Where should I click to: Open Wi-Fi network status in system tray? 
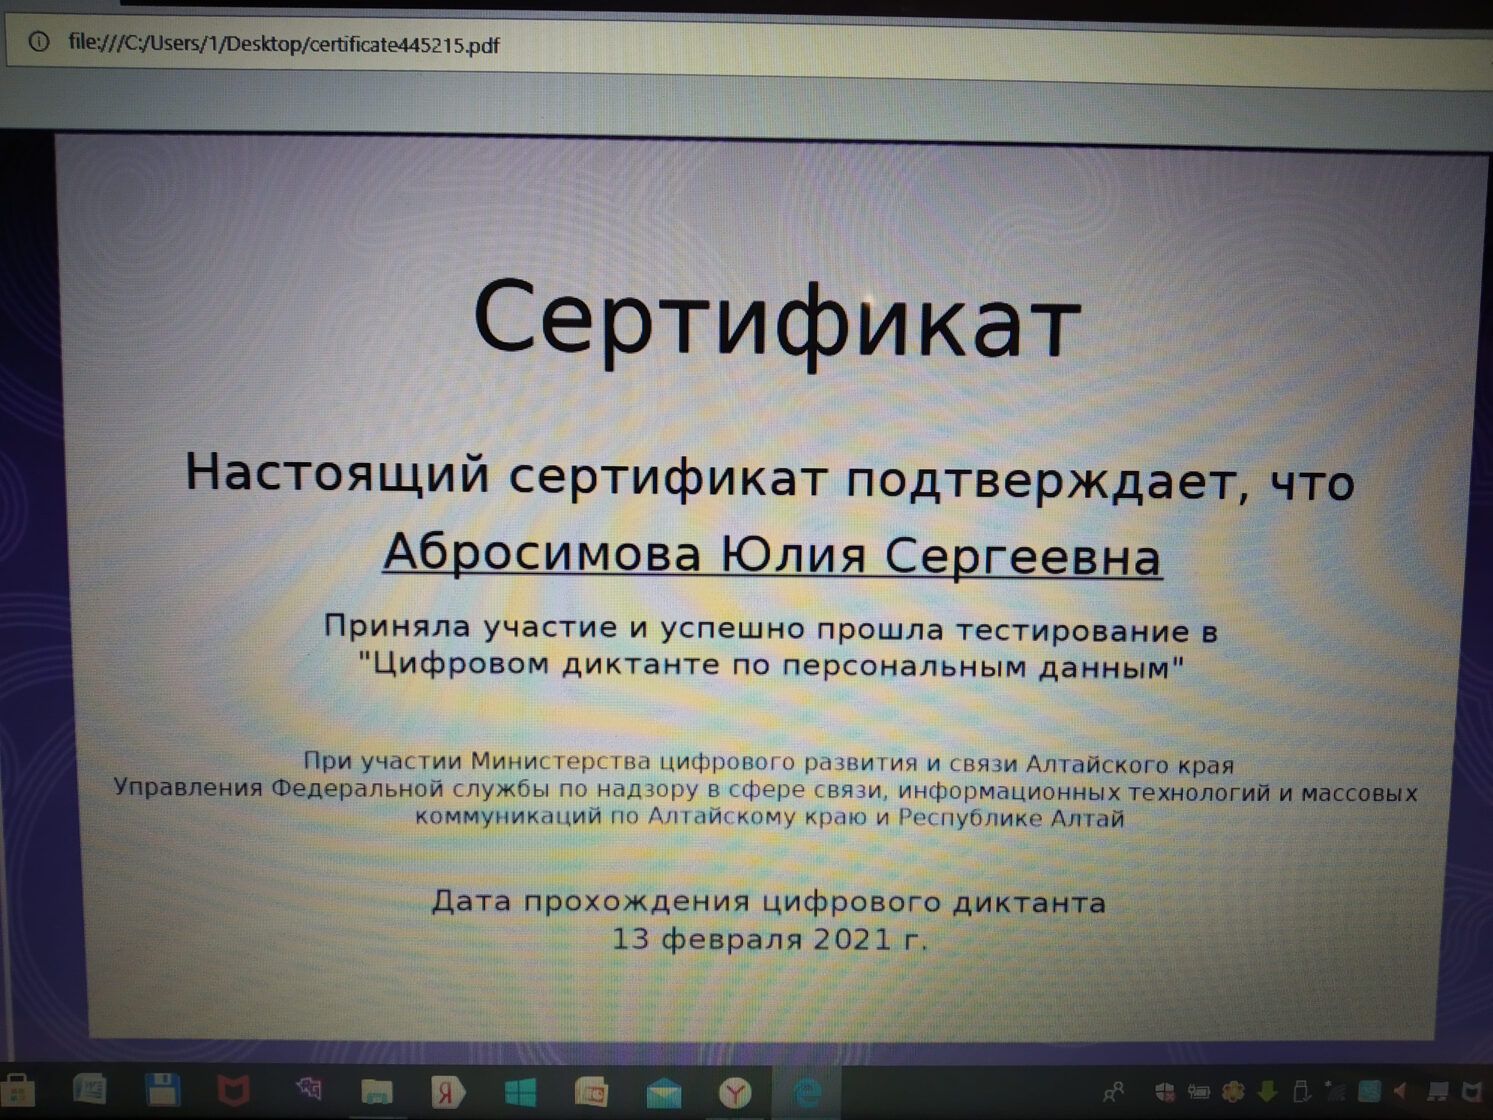(x=1335, y=1091)
